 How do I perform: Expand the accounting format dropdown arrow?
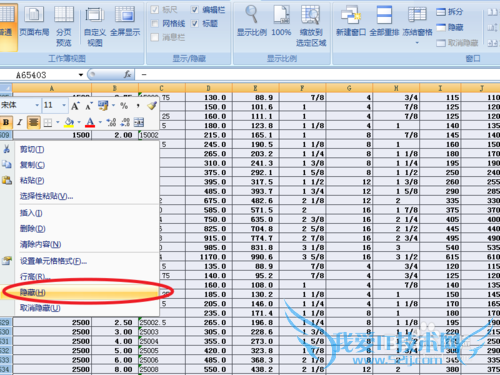click(x=113, y=105)
